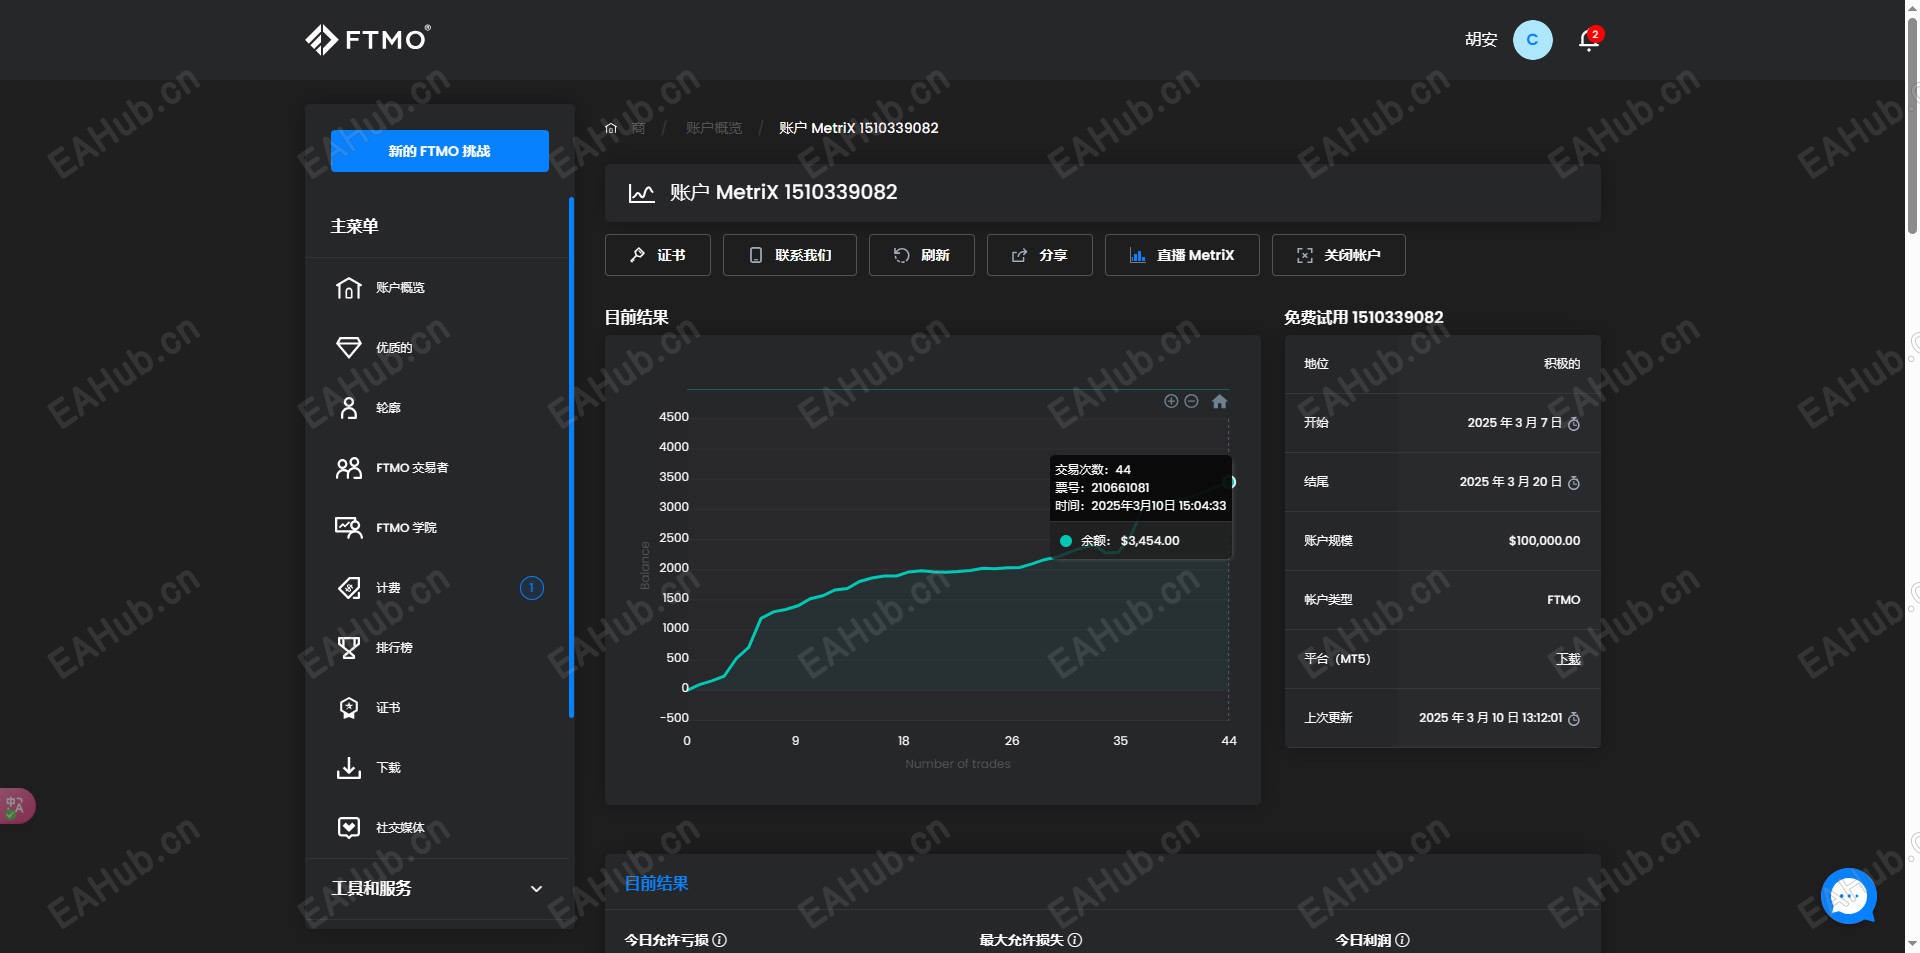Click the user avatar circle labeled C
This screenshot has width=1920, height=953.
pos(1532,40)
